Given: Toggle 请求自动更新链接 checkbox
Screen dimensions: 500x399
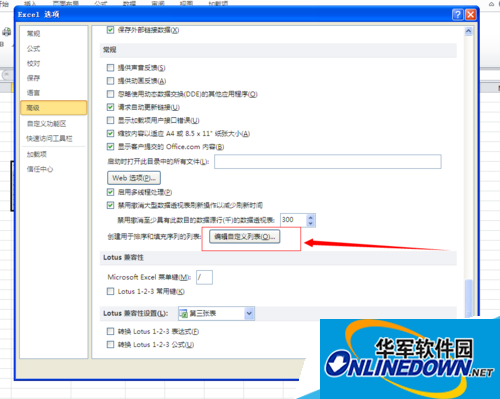Looking at the screenshot, I should [x=110, y=107].
